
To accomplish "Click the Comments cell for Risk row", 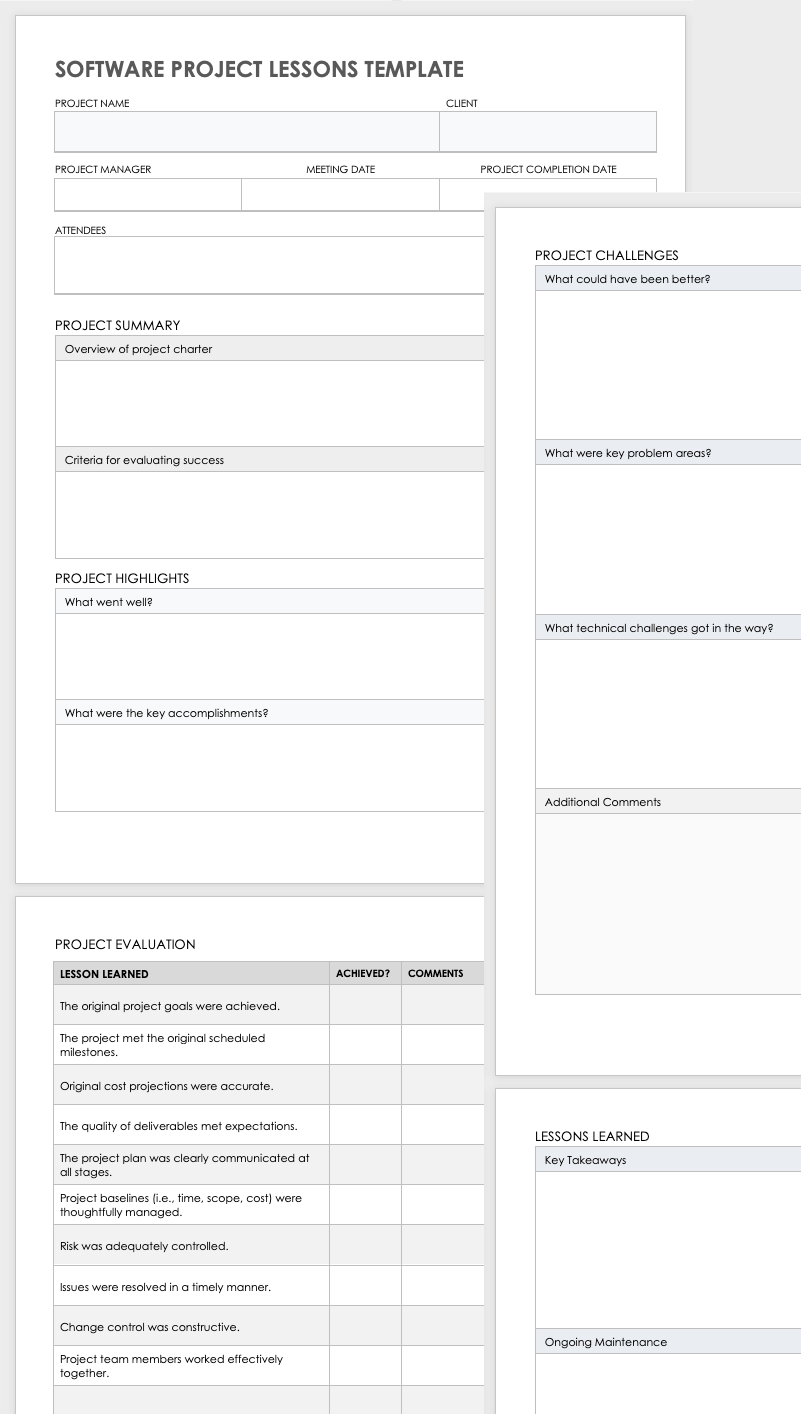I will tap(443, 1246).
